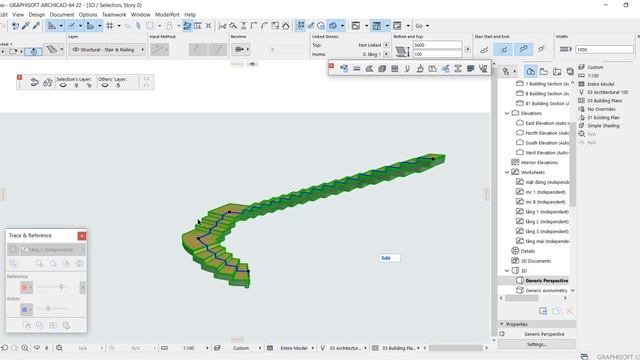Image resolution: width=640 pixels, height=360 pixels.
Task: Click the monitor screen icon in floating toolbar
Action: click(x=470, y=69)
